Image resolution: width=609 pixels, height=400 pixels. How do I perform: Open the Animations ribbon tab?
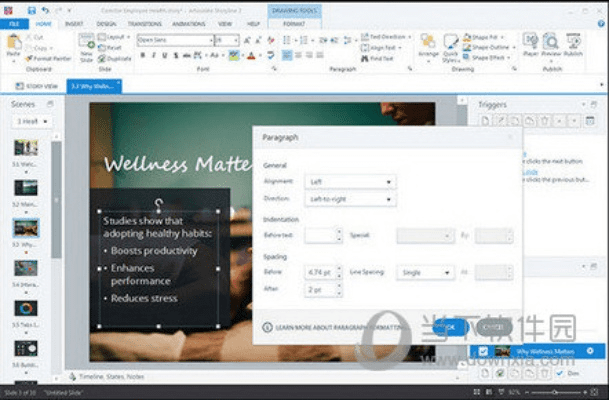(x=187, y=21)
